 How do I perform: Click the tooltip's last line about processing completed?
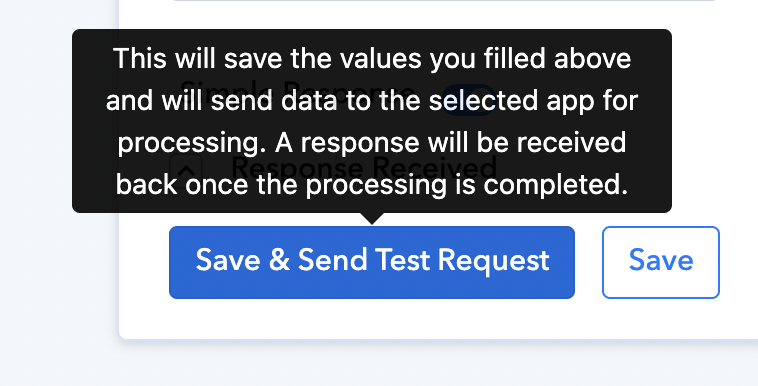[372, 185]
